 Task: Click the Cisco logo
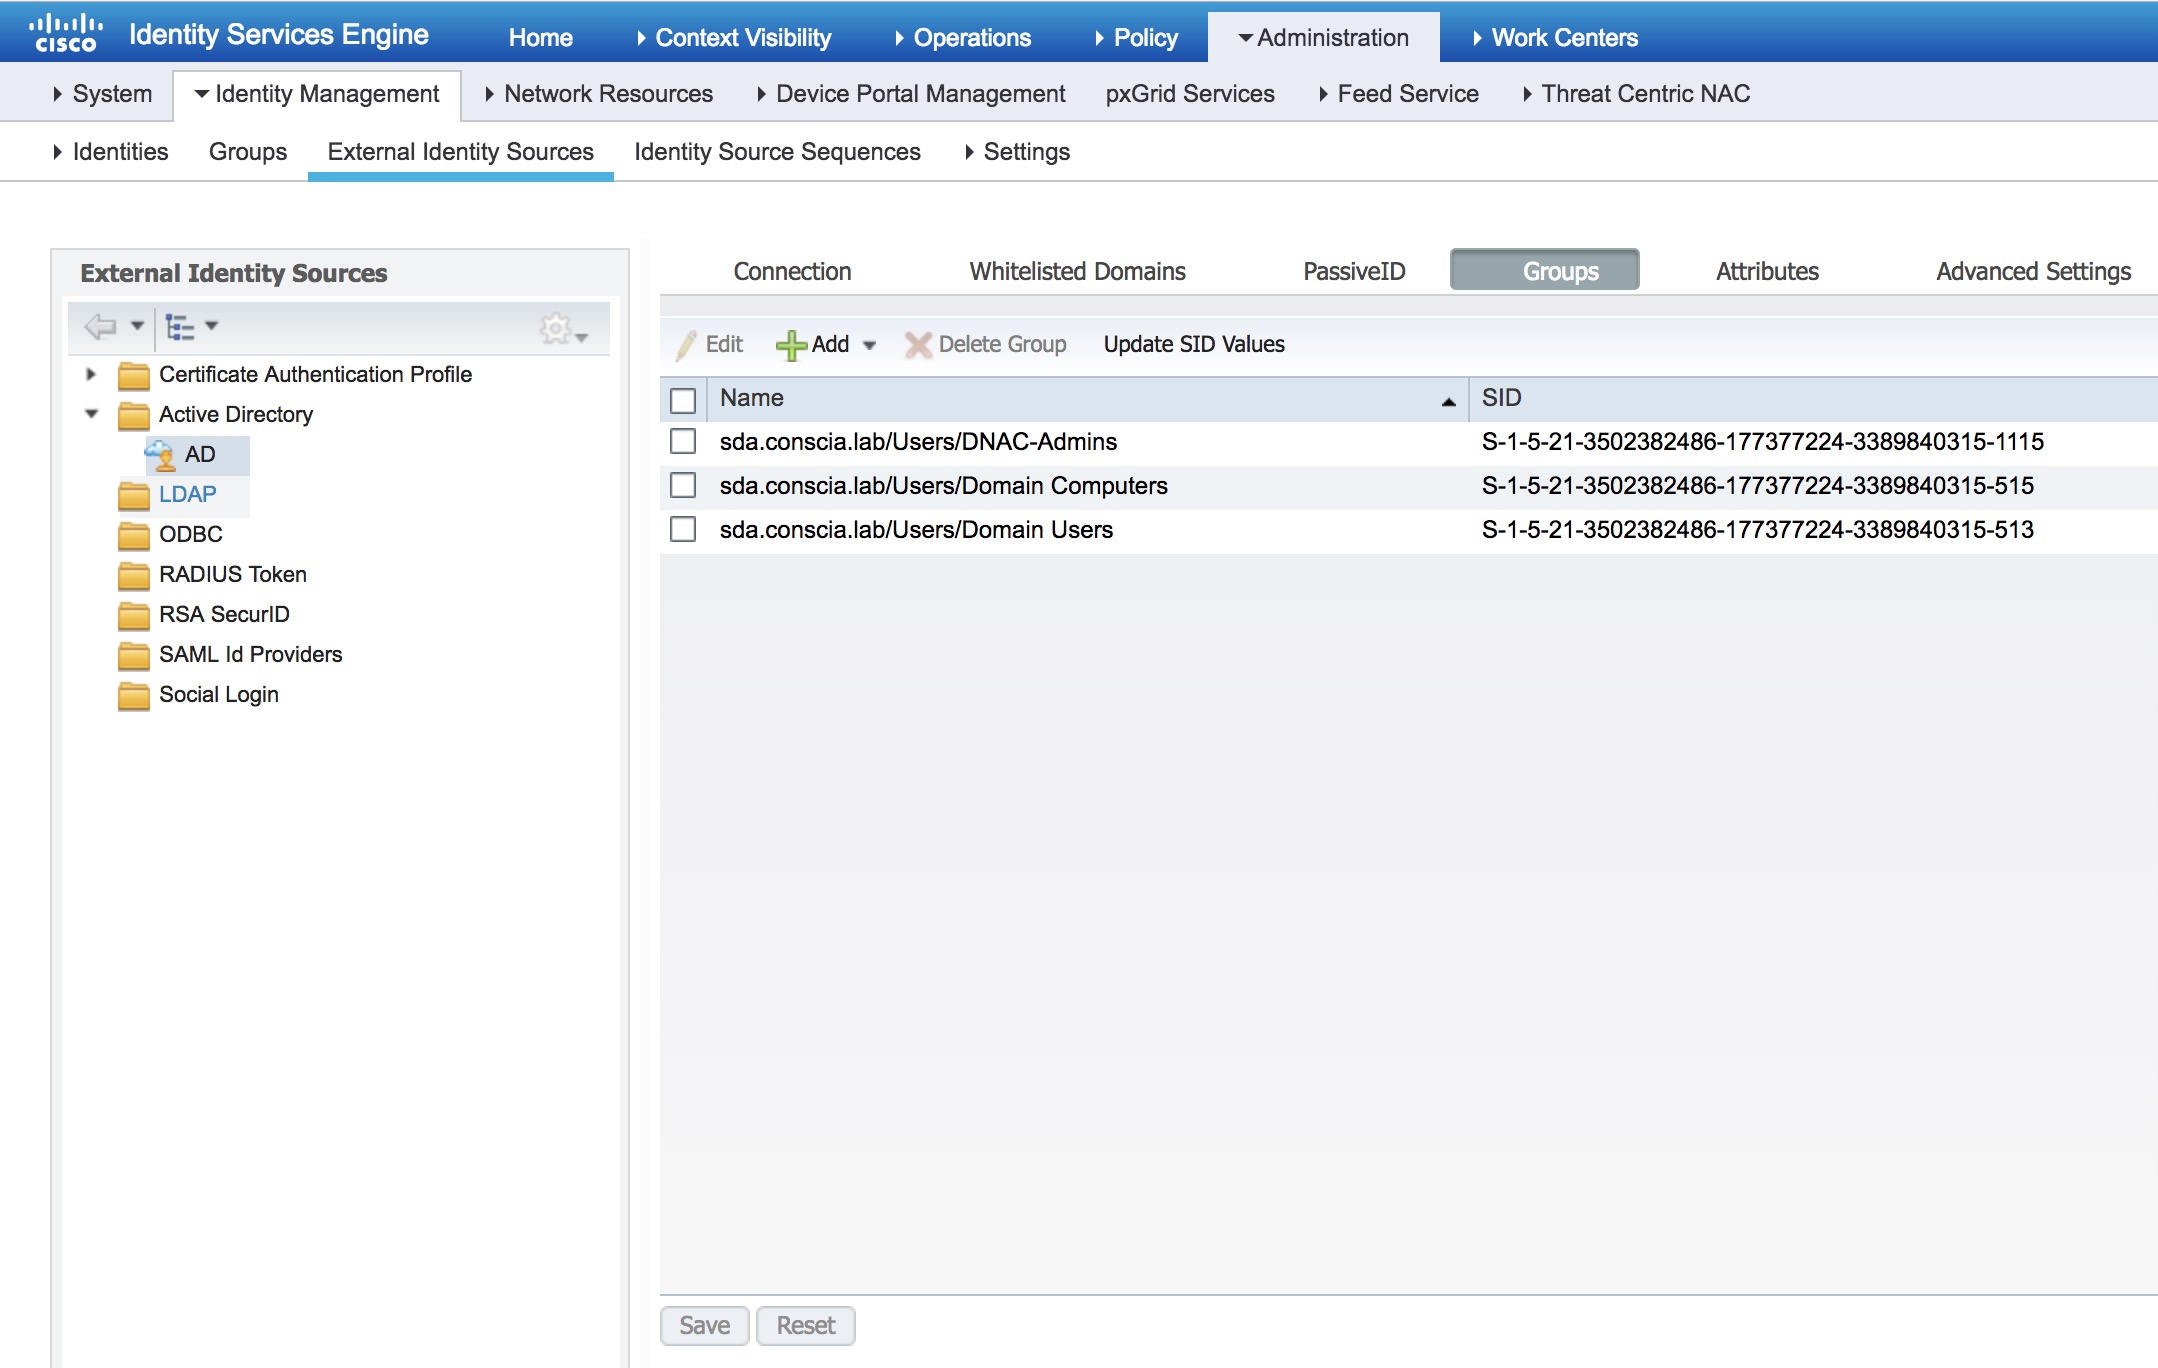pyautogui.click(x=66, y=33)
